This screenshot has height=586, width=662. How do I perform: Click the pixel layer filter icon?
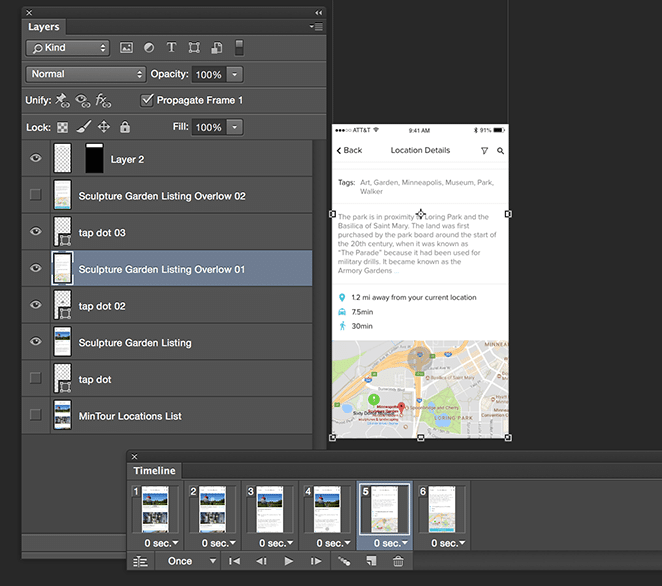127,48
